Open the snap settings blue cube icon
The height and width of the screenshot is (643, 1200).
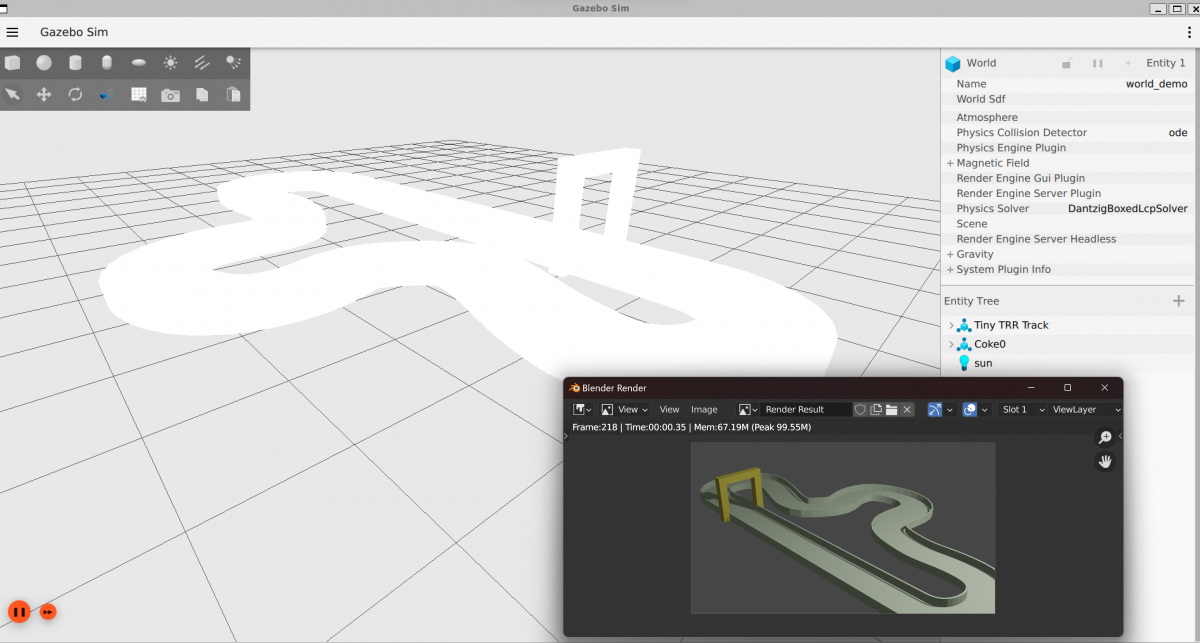[x=107, y=94]
